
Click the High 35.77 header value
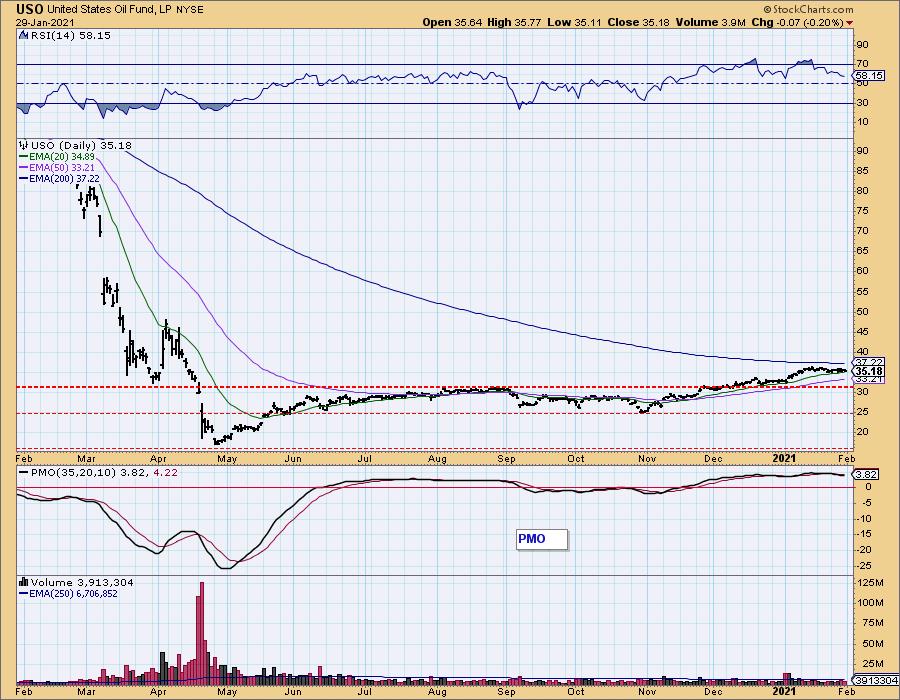pos(514,22)
